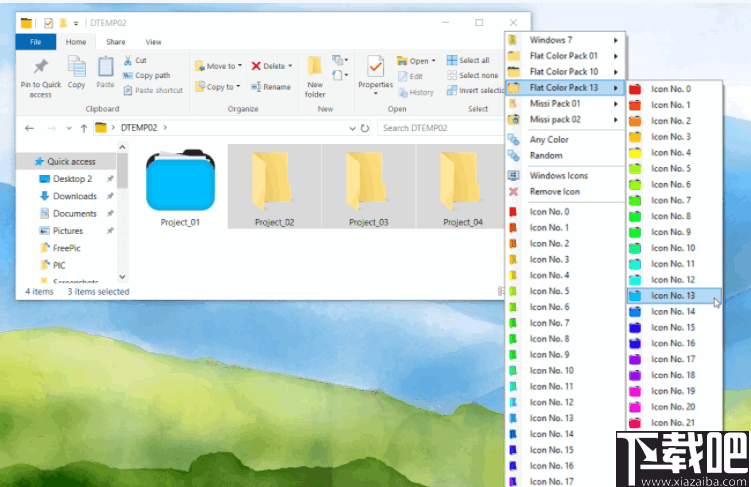Click the Up one level arrow
This screenshot has width=751, height=487.
pos(84,128)
